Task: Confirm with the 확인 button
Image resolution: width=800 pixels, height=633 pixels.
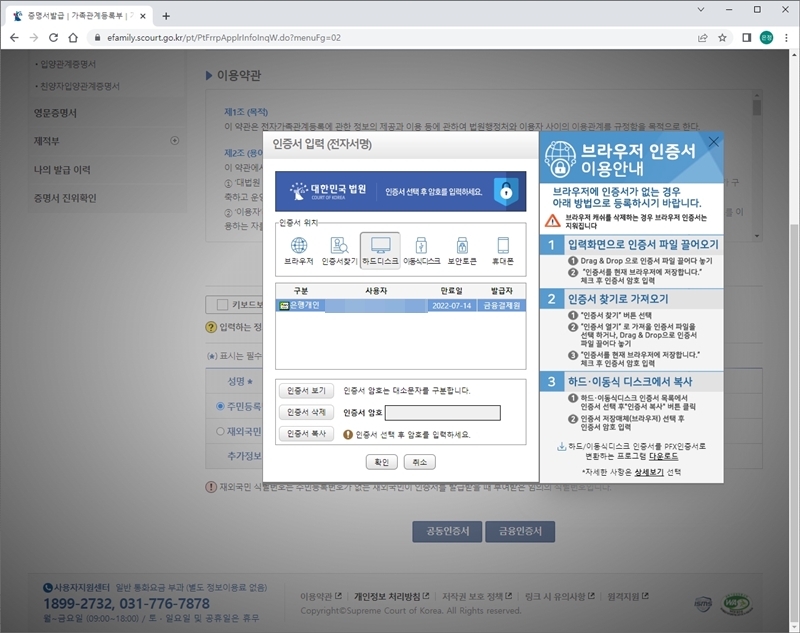Action: click(x=382, y=462)
